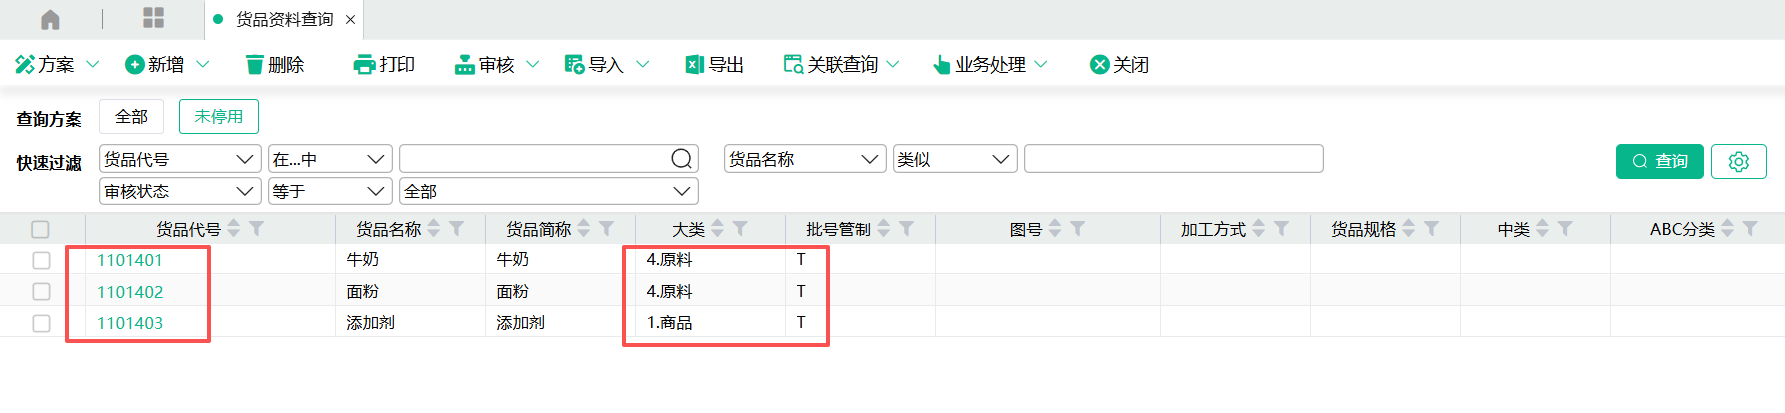
Task: Sort the 货品代号 column
Action: click(x=234, y=229)
